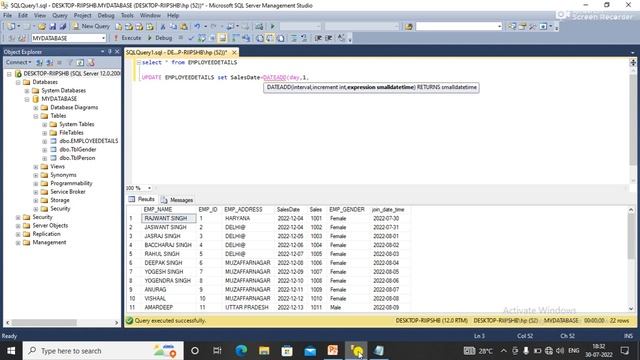Click the Paste toolbar icon
Screen dimensions: 640x360
(184, 27)
